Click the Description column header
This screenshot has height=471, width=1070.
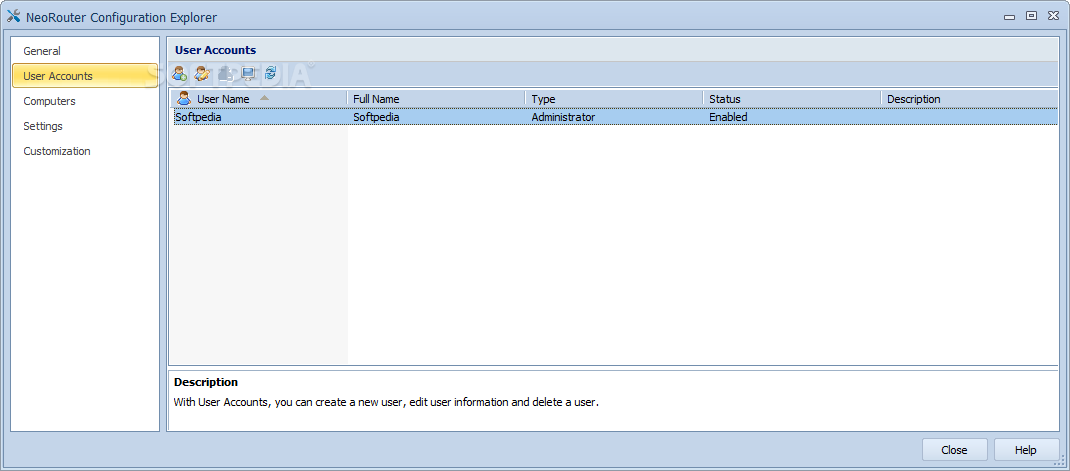(970, 99)
